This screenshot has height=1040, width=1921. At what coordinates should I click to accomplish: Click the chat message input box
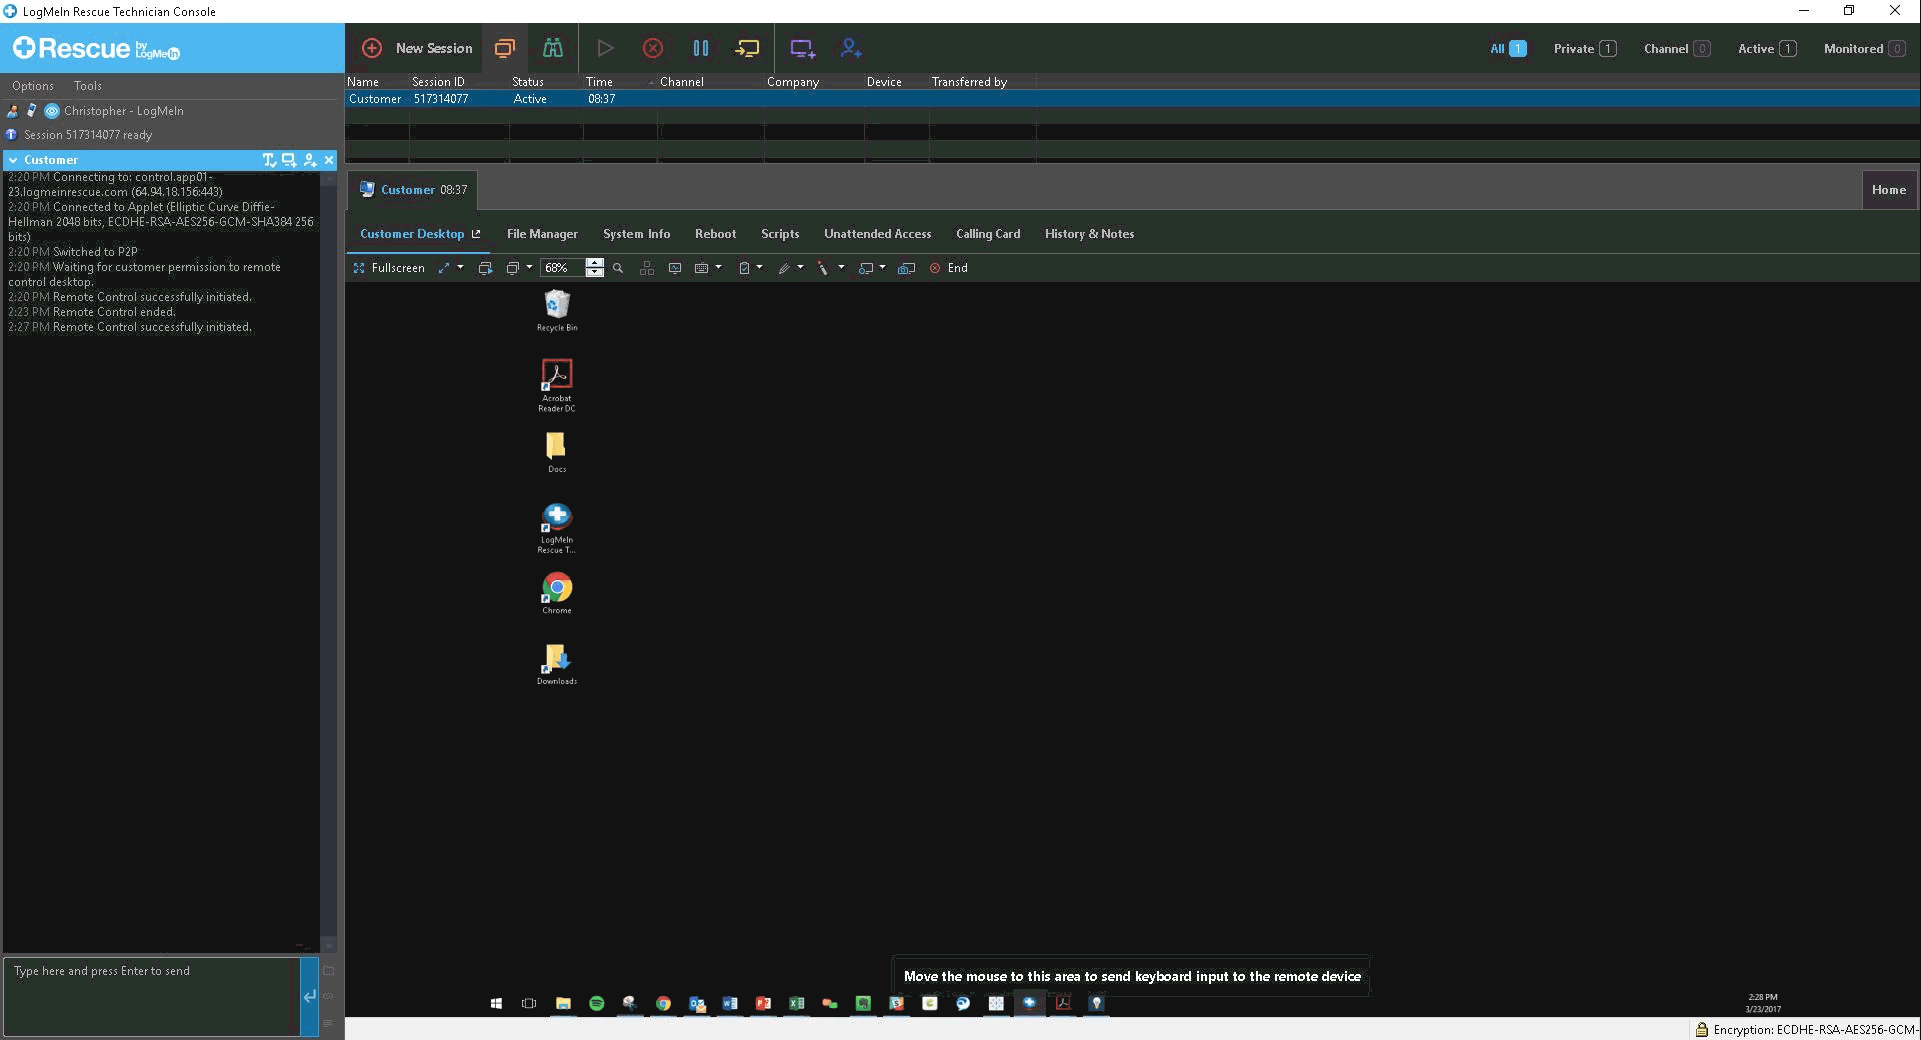click(152, 995)
